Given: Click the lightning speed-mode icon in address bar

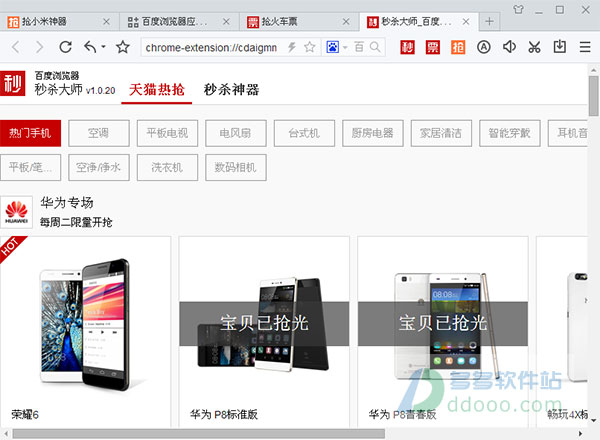Looking at the screenshot, I should pos(292,47).
